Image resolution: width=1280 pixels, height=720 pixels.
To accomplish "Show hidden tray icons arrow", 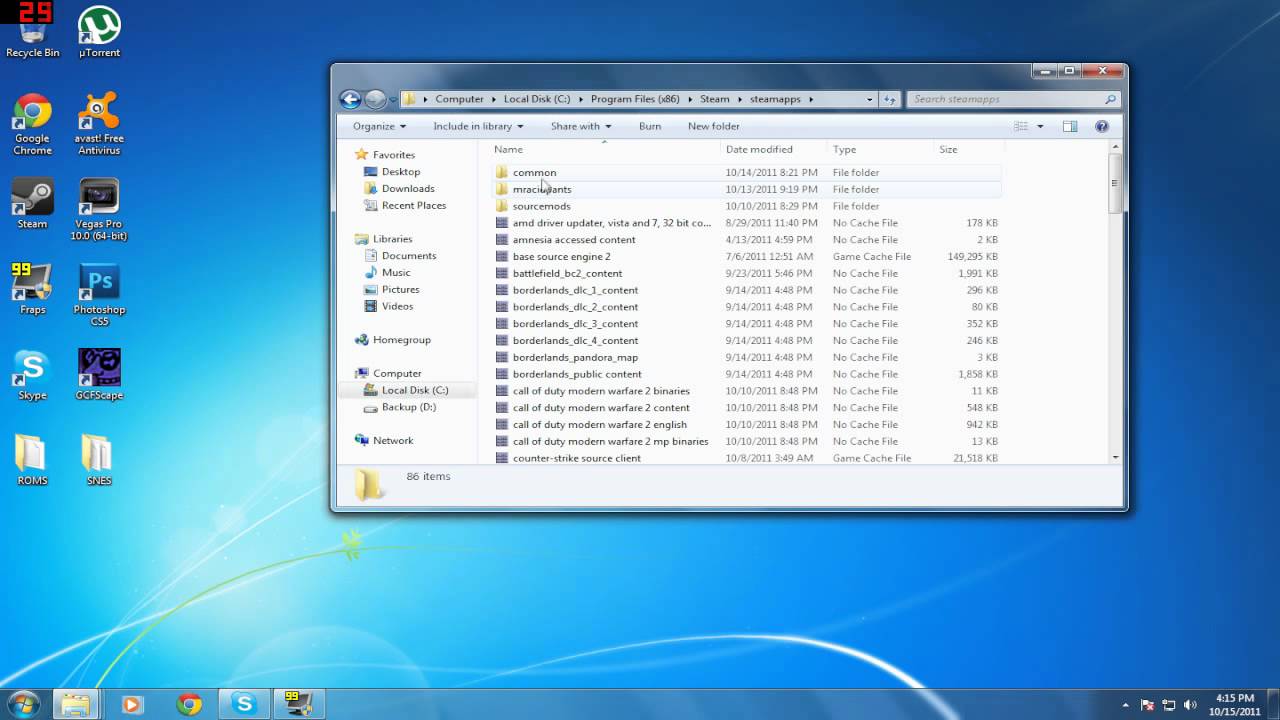I will [1126, 705].
